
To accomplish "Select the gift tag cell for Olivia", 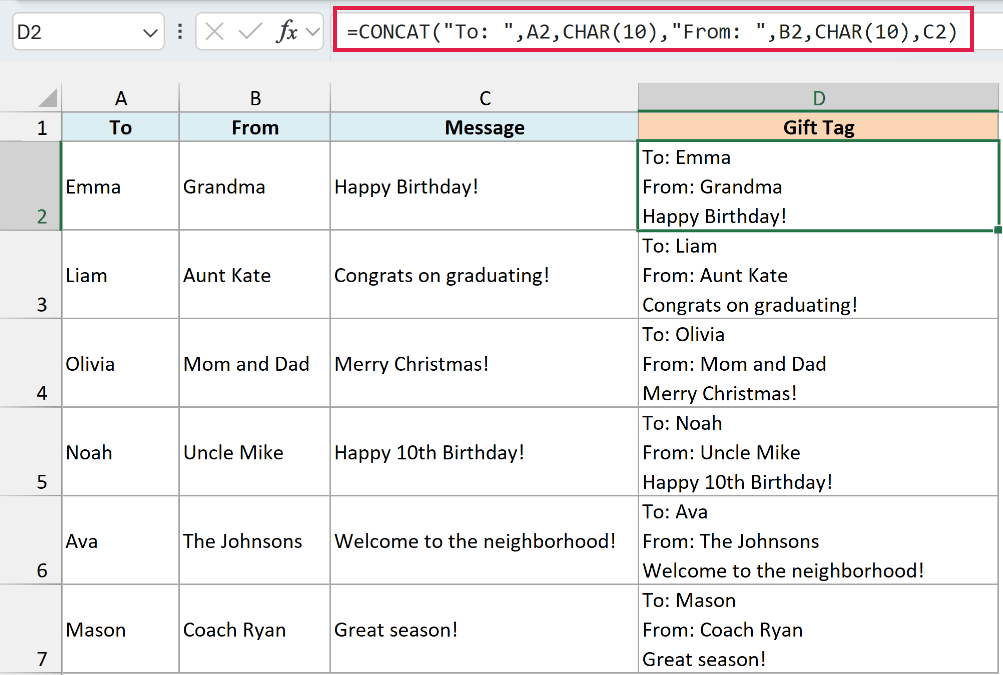I will pos(818,363).
